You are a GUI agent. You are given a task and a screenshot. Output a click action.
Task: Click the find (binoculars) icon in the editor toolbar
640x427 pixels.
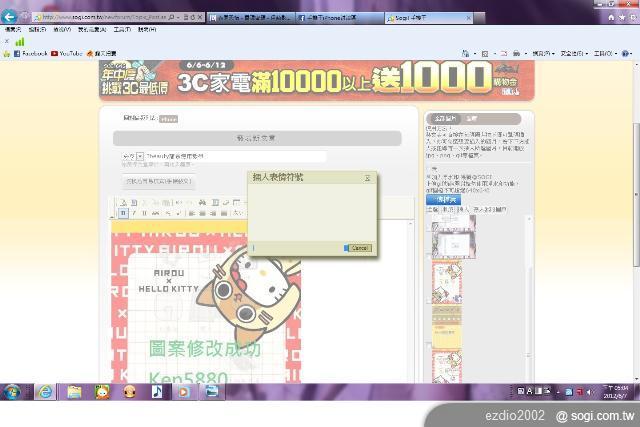point(202,202)
